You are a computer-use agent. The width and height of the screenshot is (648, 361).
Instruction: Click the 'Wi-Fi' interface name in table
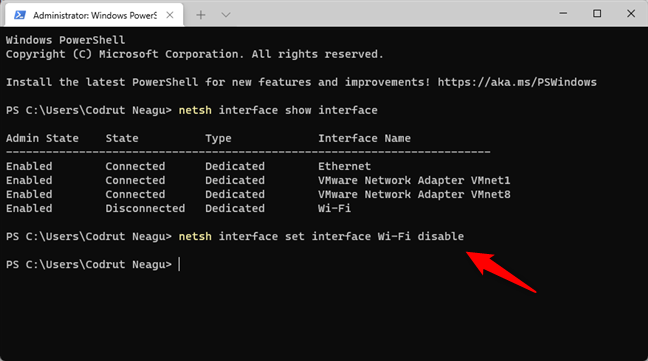click(x=334, y=209)
